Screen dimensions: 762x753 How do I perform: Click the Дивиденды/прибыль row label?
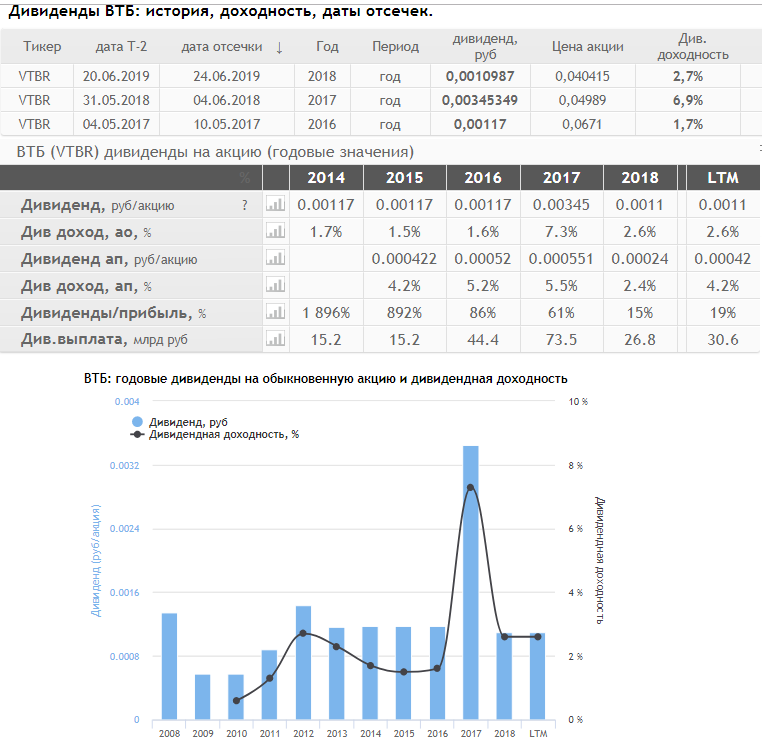[x=113, y=313]
